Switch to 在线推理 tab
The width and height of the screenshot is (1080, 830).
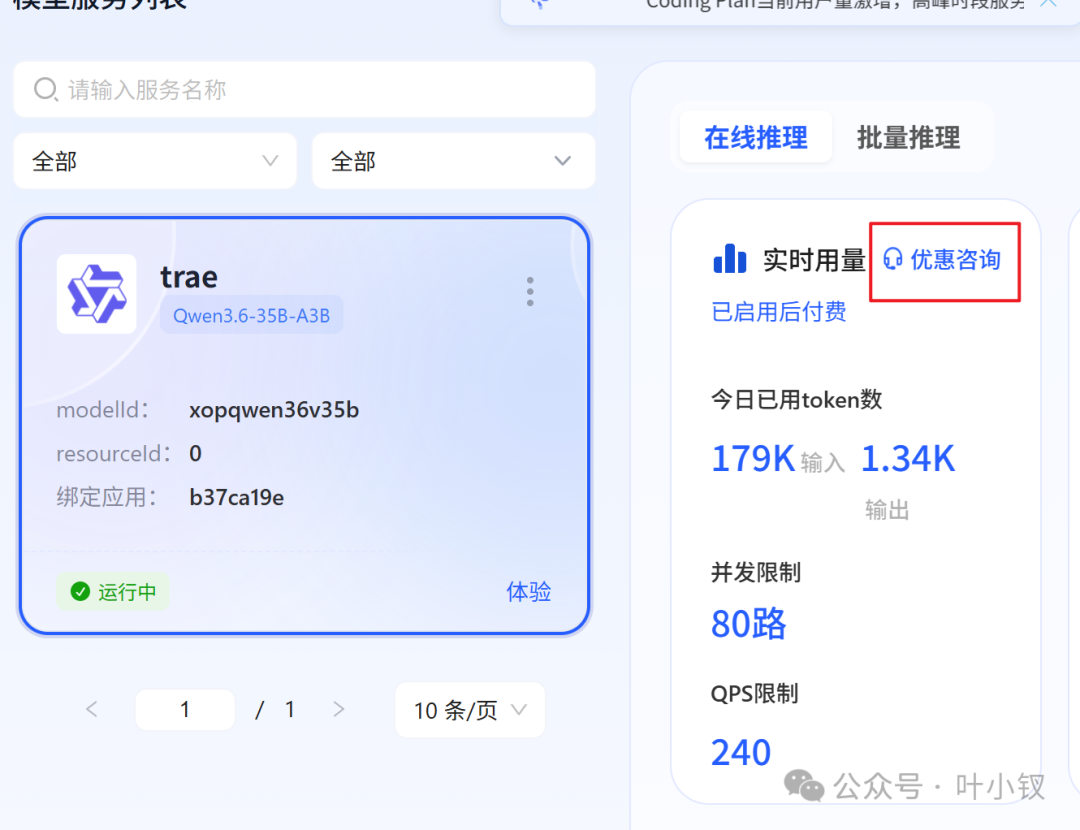coord(756,138)
